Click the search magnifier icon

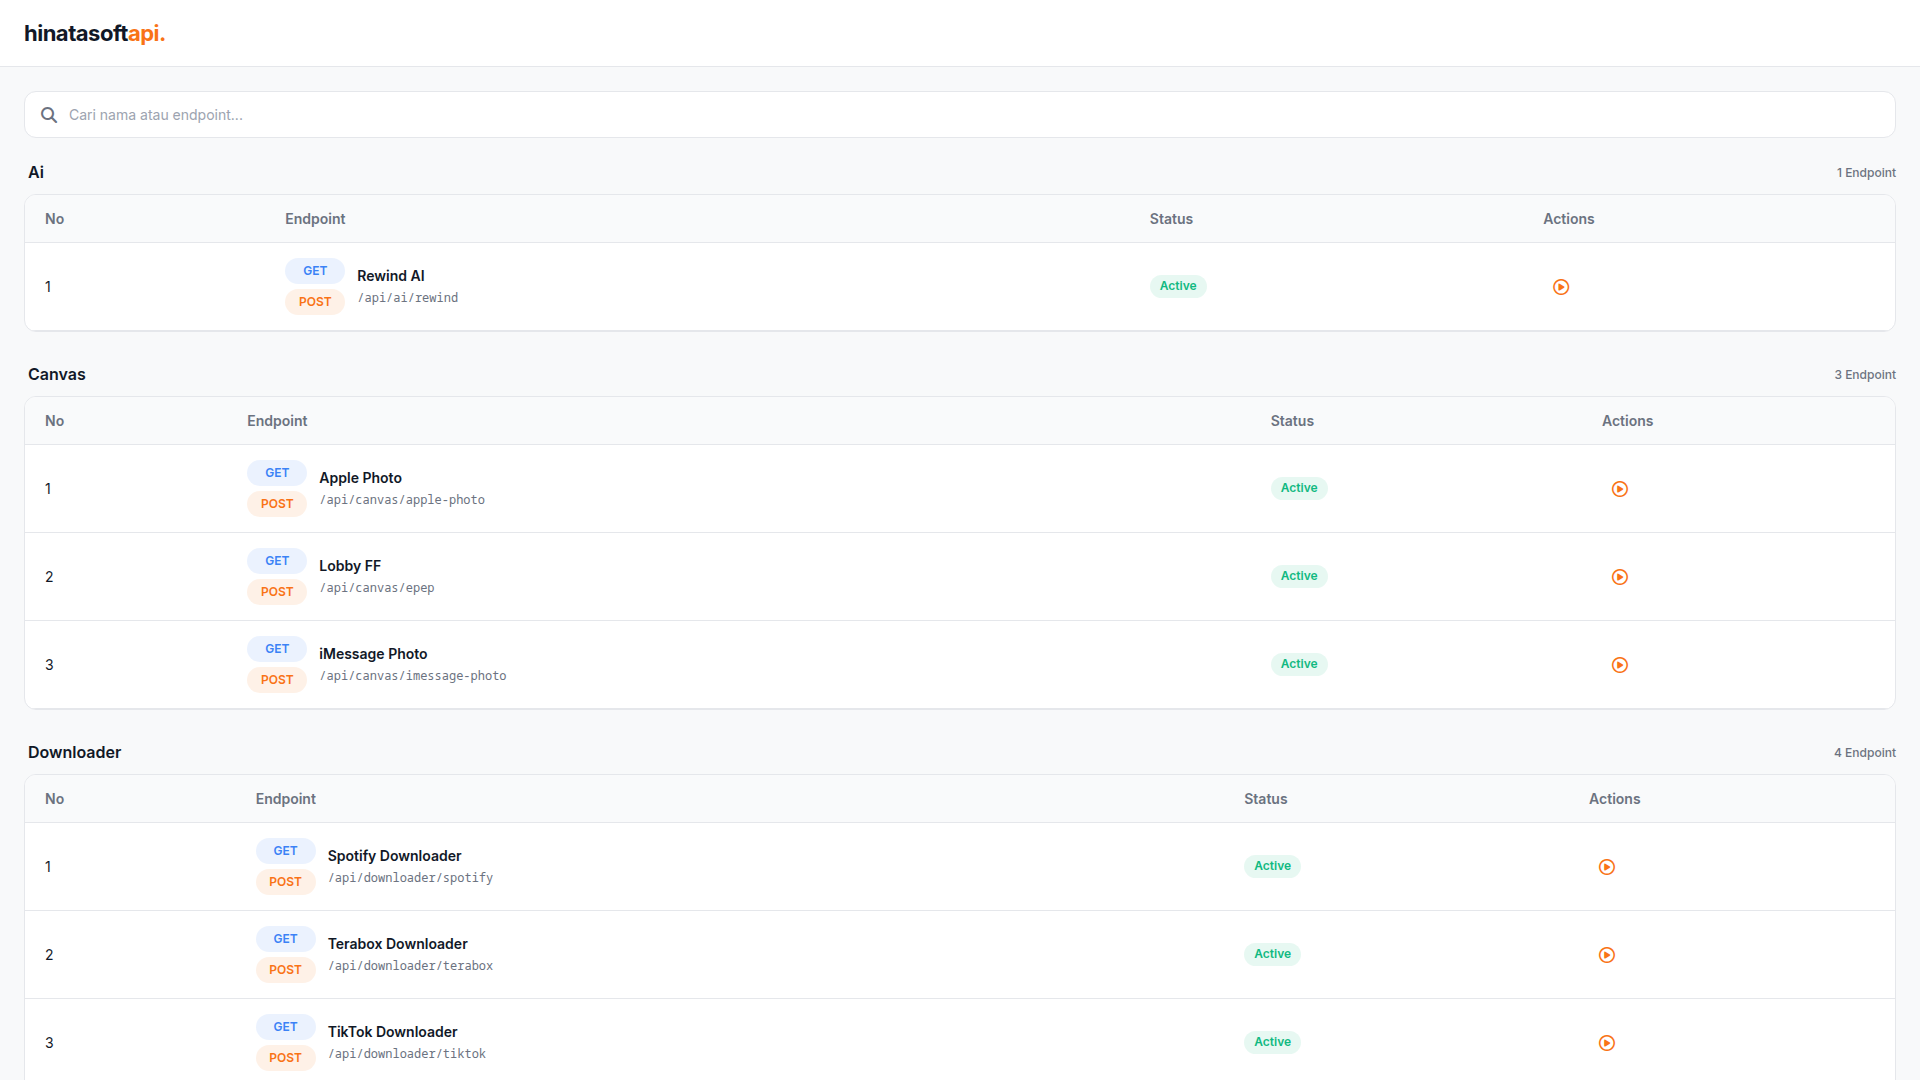coord(48,115)
